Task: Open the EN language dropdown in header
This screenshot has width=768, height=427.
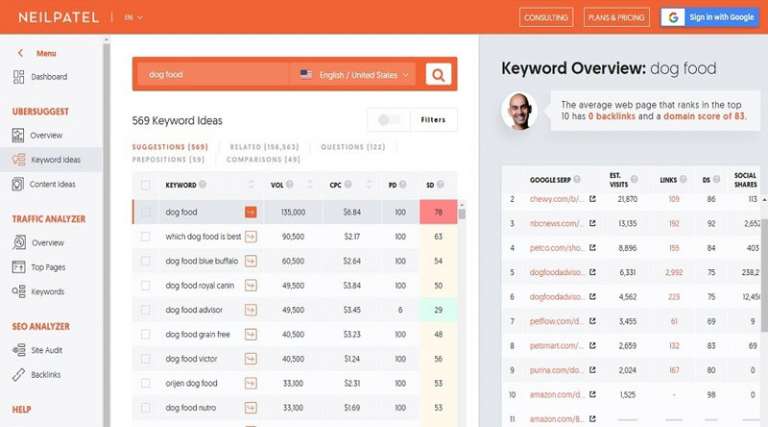Action: [133, 18]
